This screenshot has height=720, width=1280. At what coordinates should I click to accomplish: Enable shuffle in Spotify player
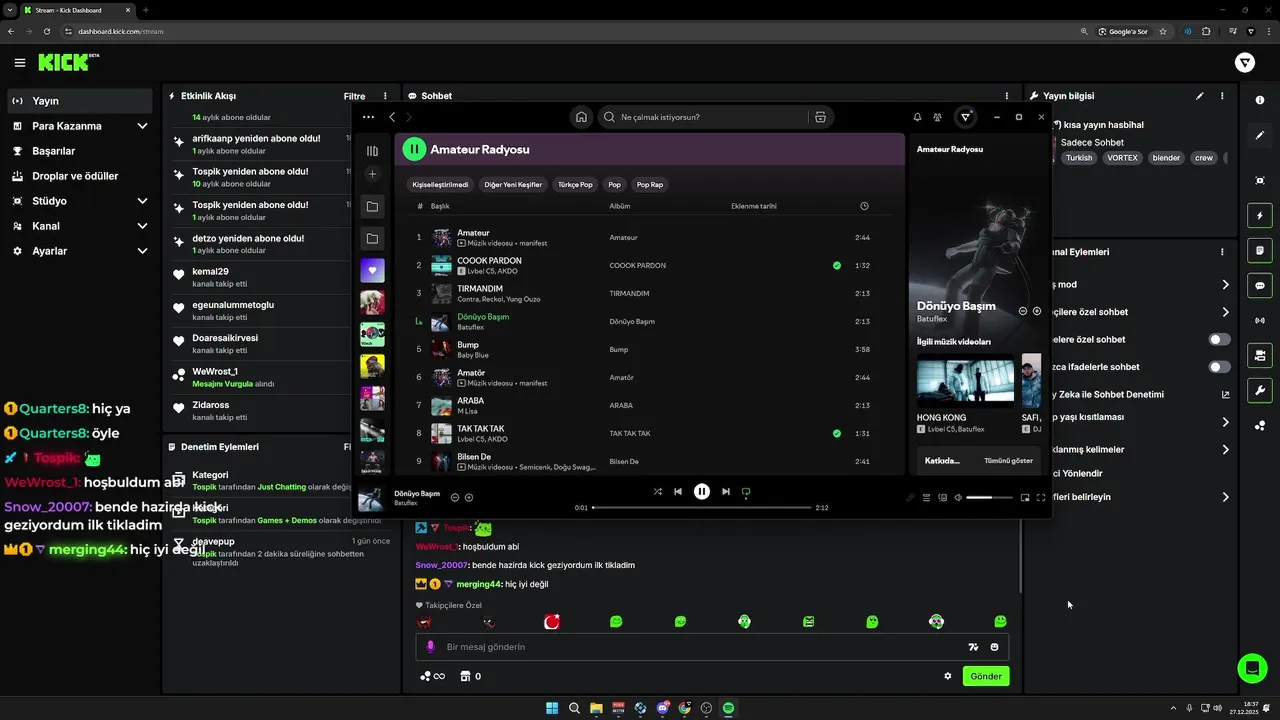657,491
